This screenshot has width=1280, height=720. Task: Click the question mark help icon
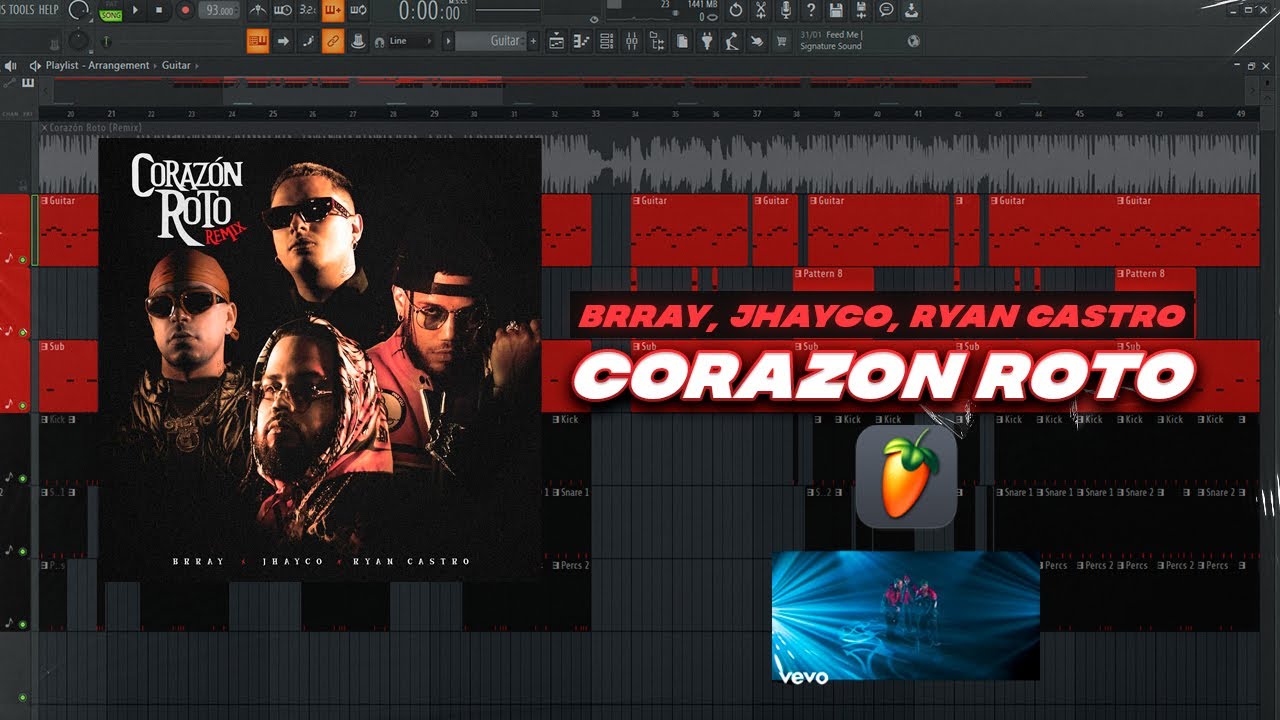[x=811, y=11]
